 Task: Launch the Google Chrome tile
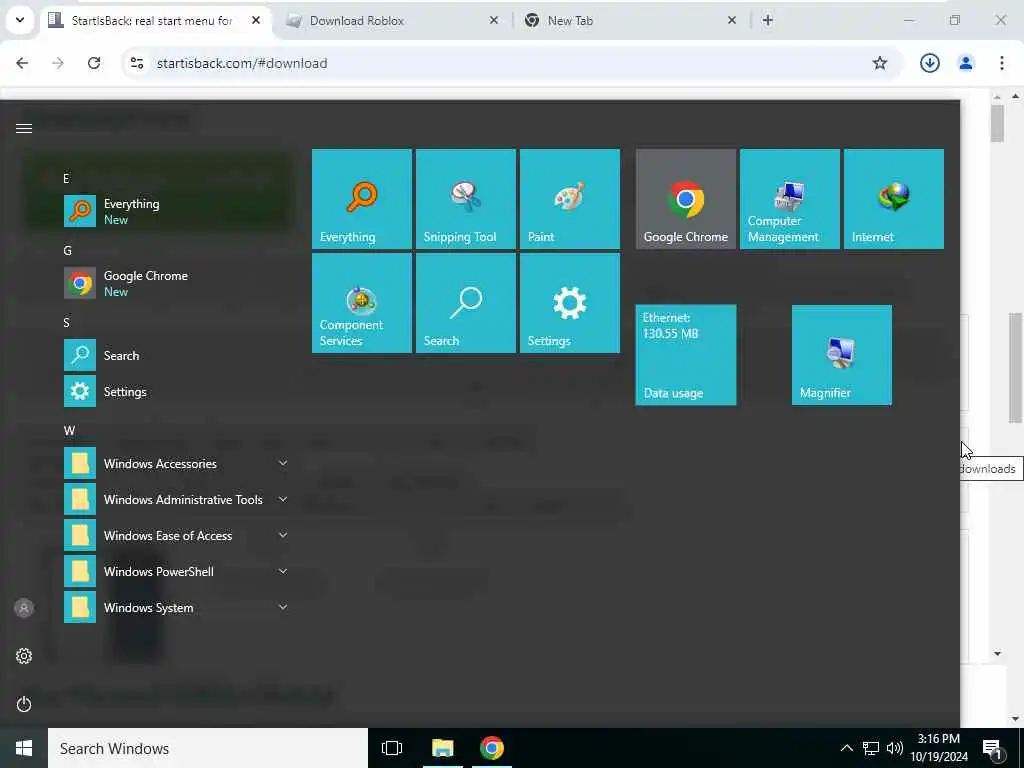coord(686,199)
